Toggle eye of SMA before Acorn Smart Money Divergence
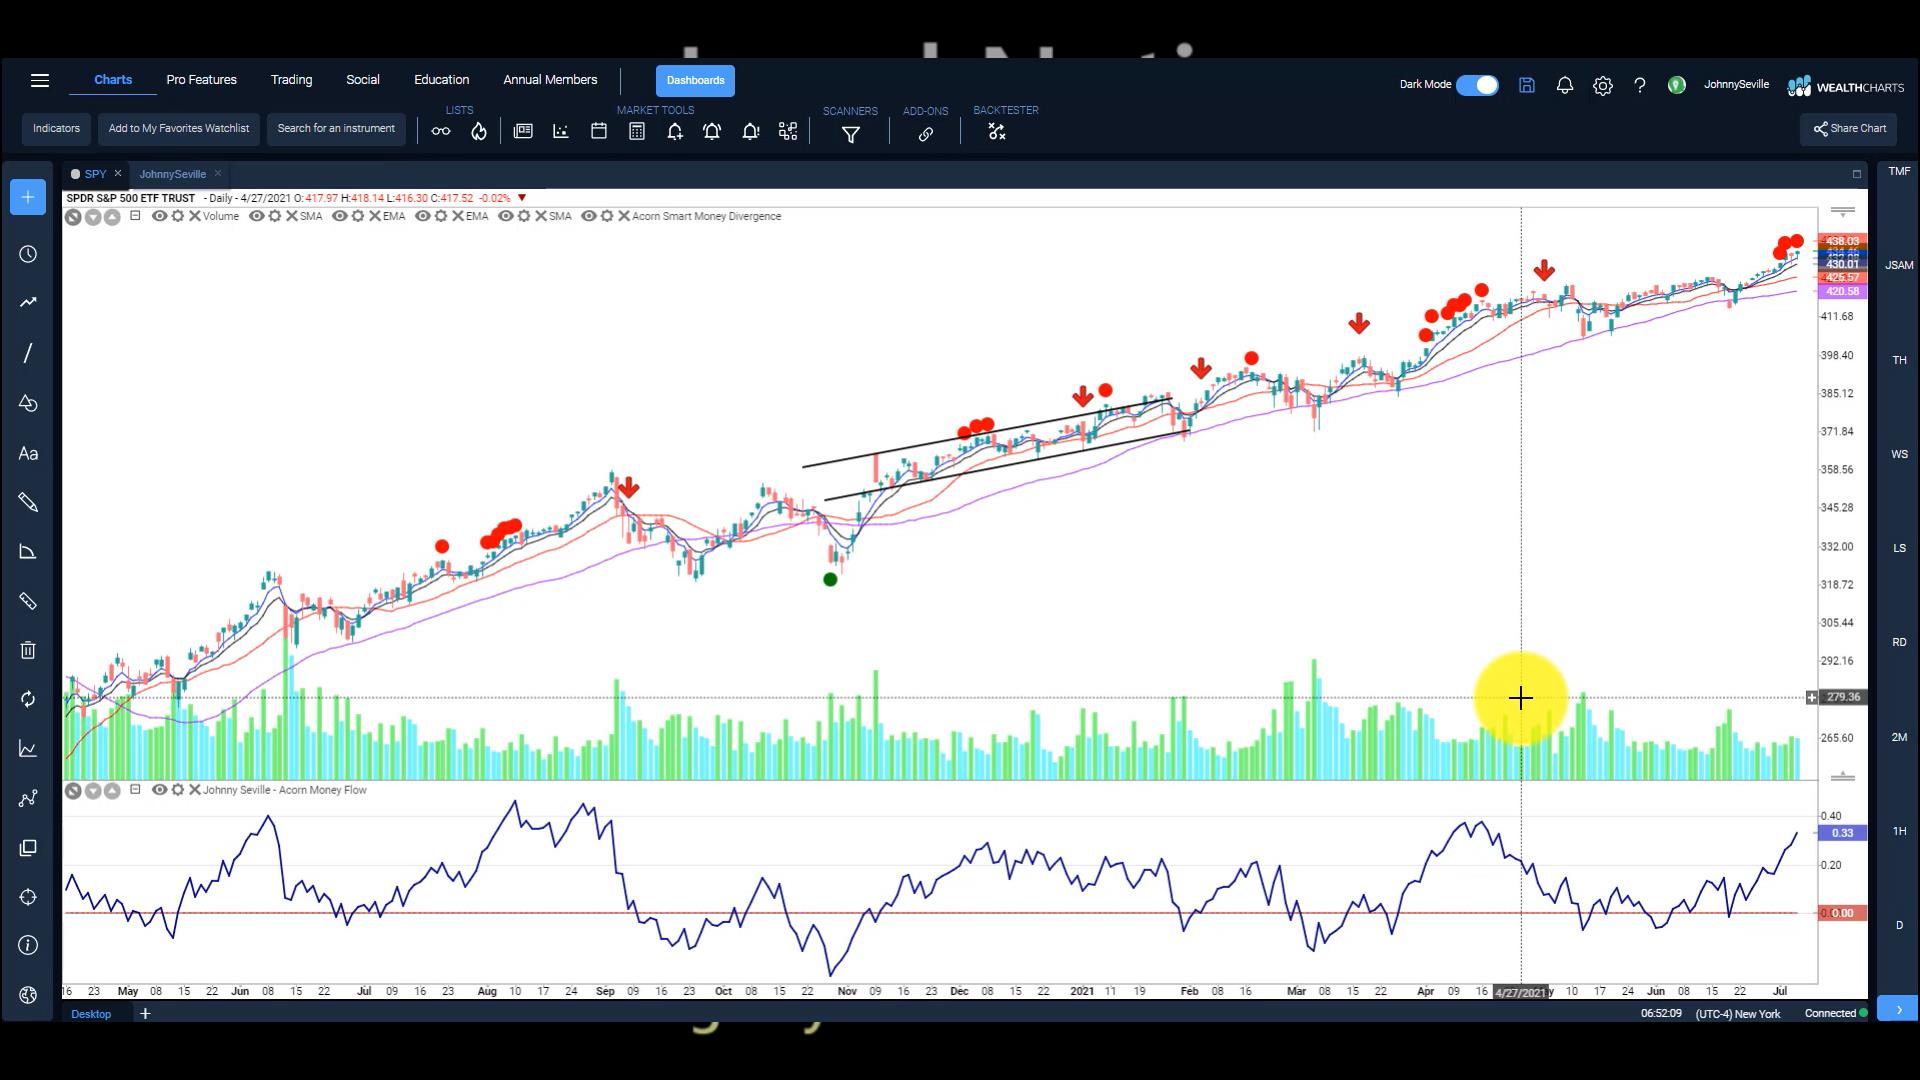Image resolution: width=1920 pixels, height=1080 pixels. point(506,216)
